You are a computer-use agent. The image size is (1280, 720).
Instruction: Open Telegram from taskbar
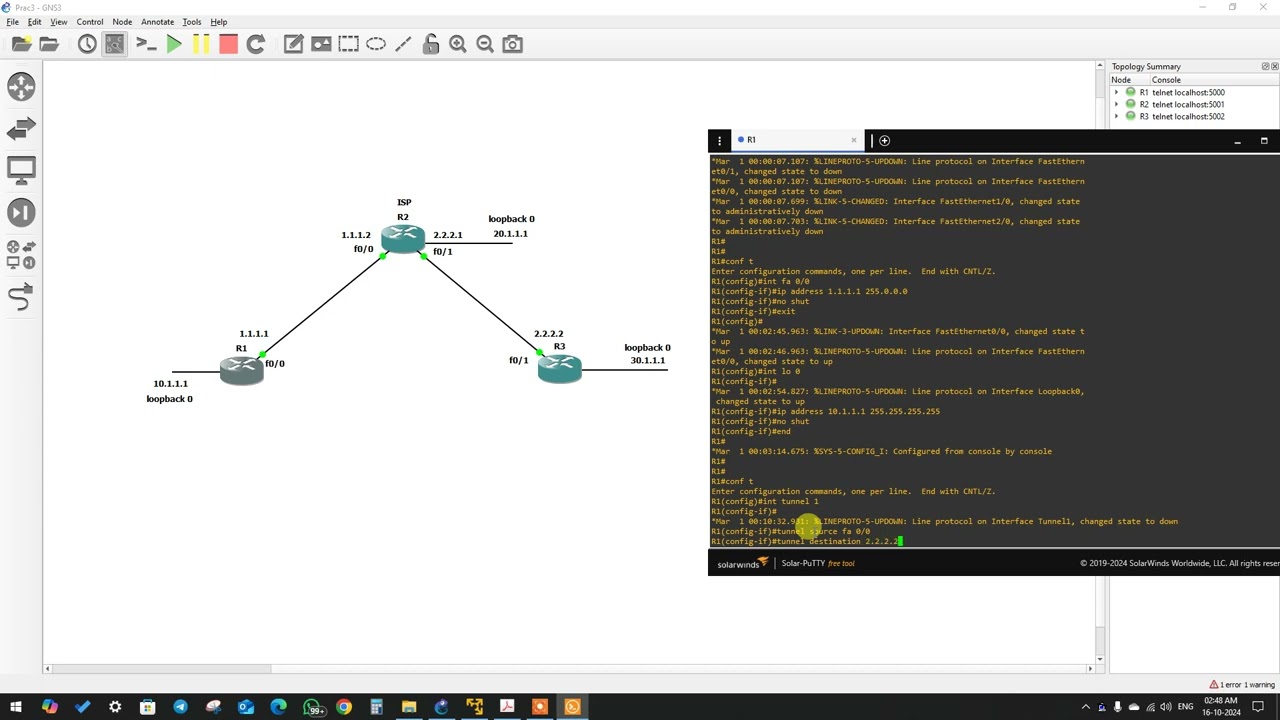point(180,707)
